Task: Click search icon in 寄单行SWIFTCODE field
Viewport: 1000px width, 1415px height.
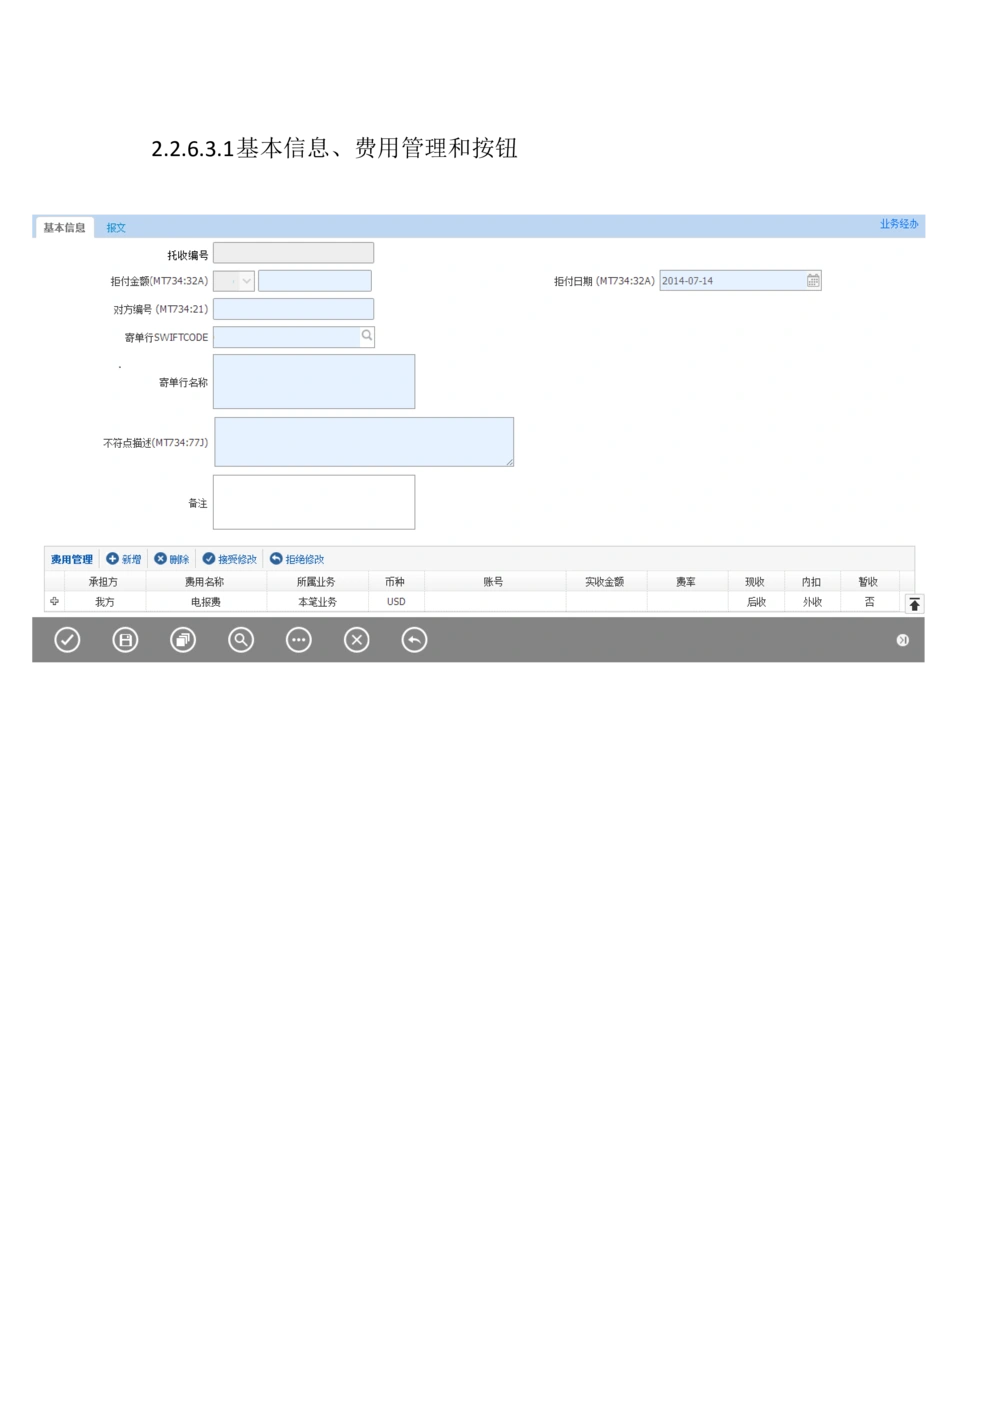Action: 367,337
